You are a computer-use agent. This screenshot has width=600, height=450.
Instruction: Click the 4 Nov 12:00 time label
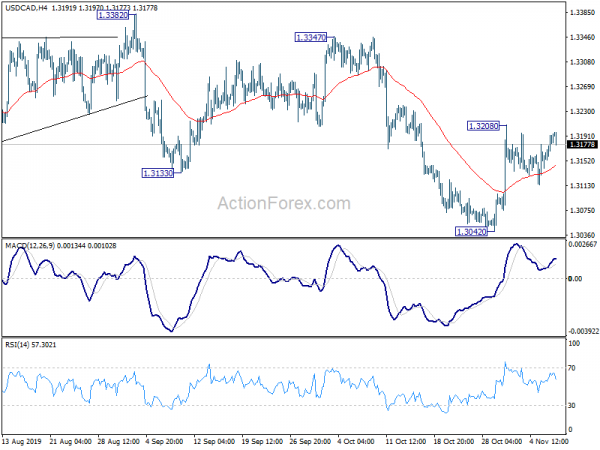coord(548,442)
